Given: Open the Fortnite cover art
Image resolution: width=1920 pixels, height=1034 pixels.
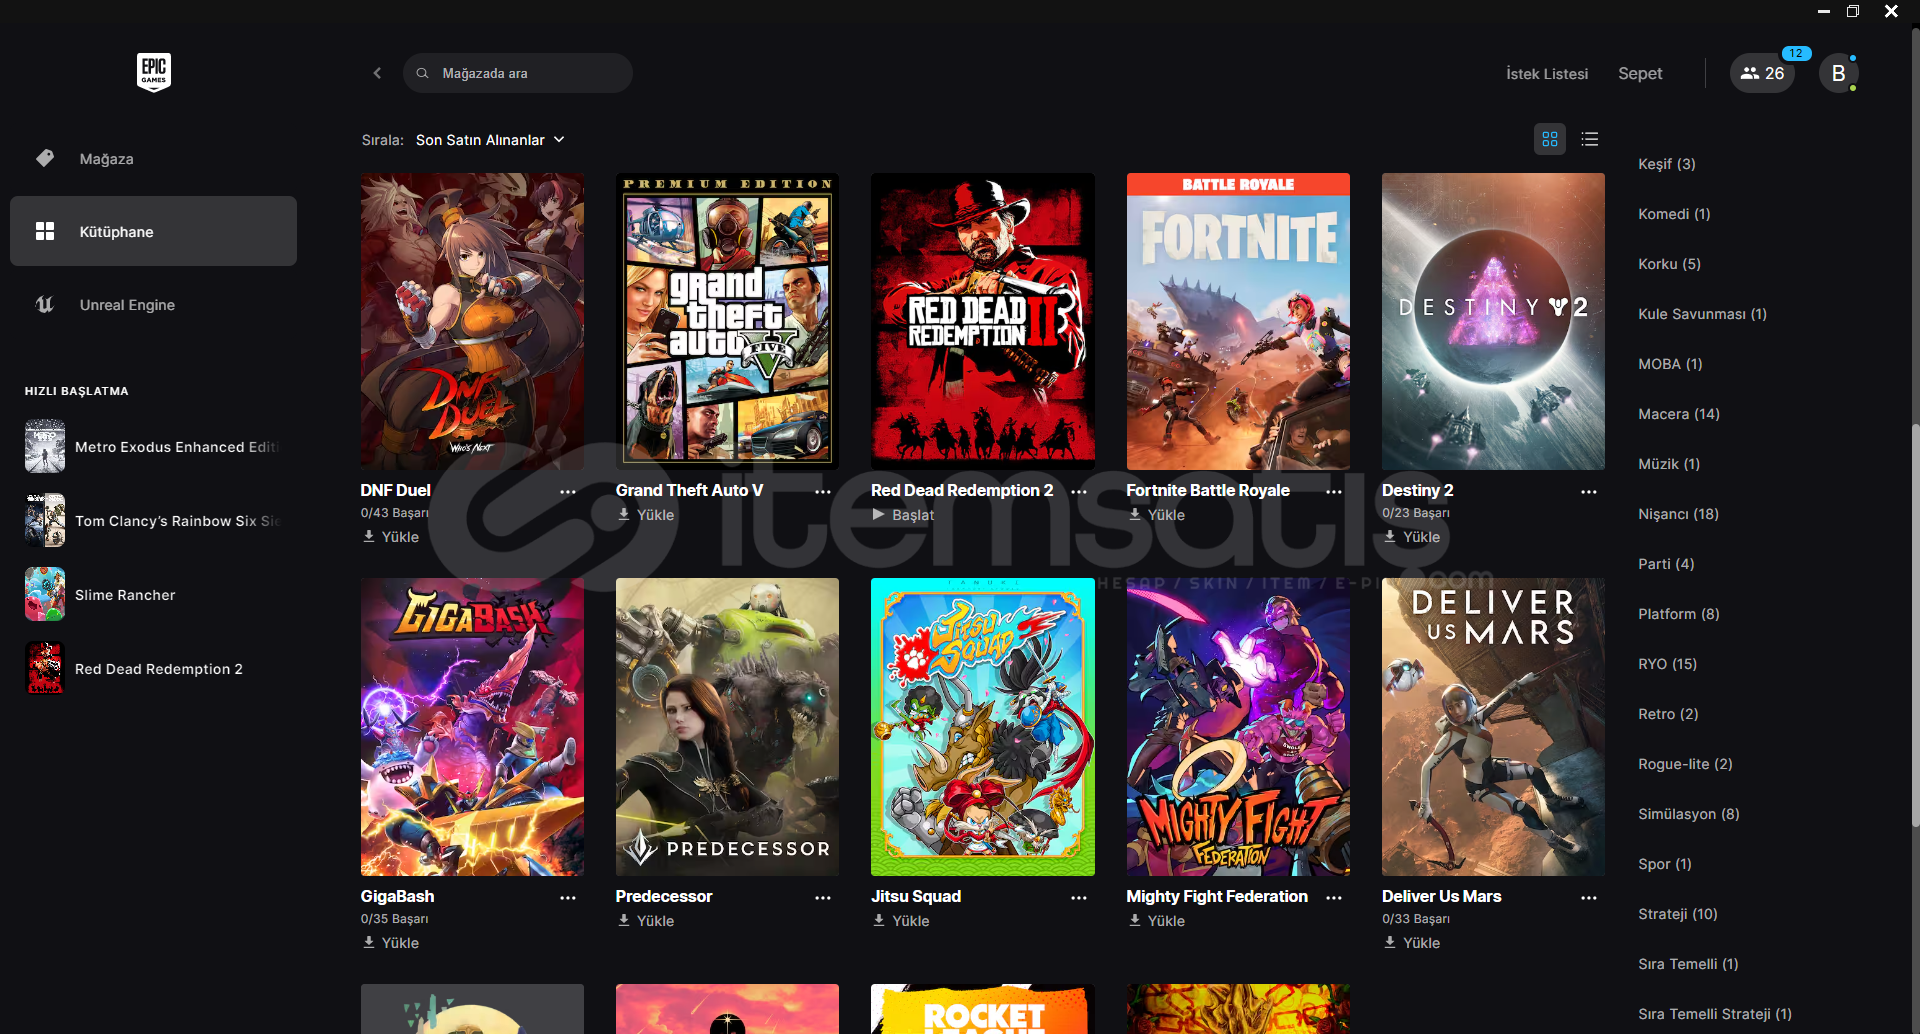Looking at the screenshot, I should [x=1238, y=321].
